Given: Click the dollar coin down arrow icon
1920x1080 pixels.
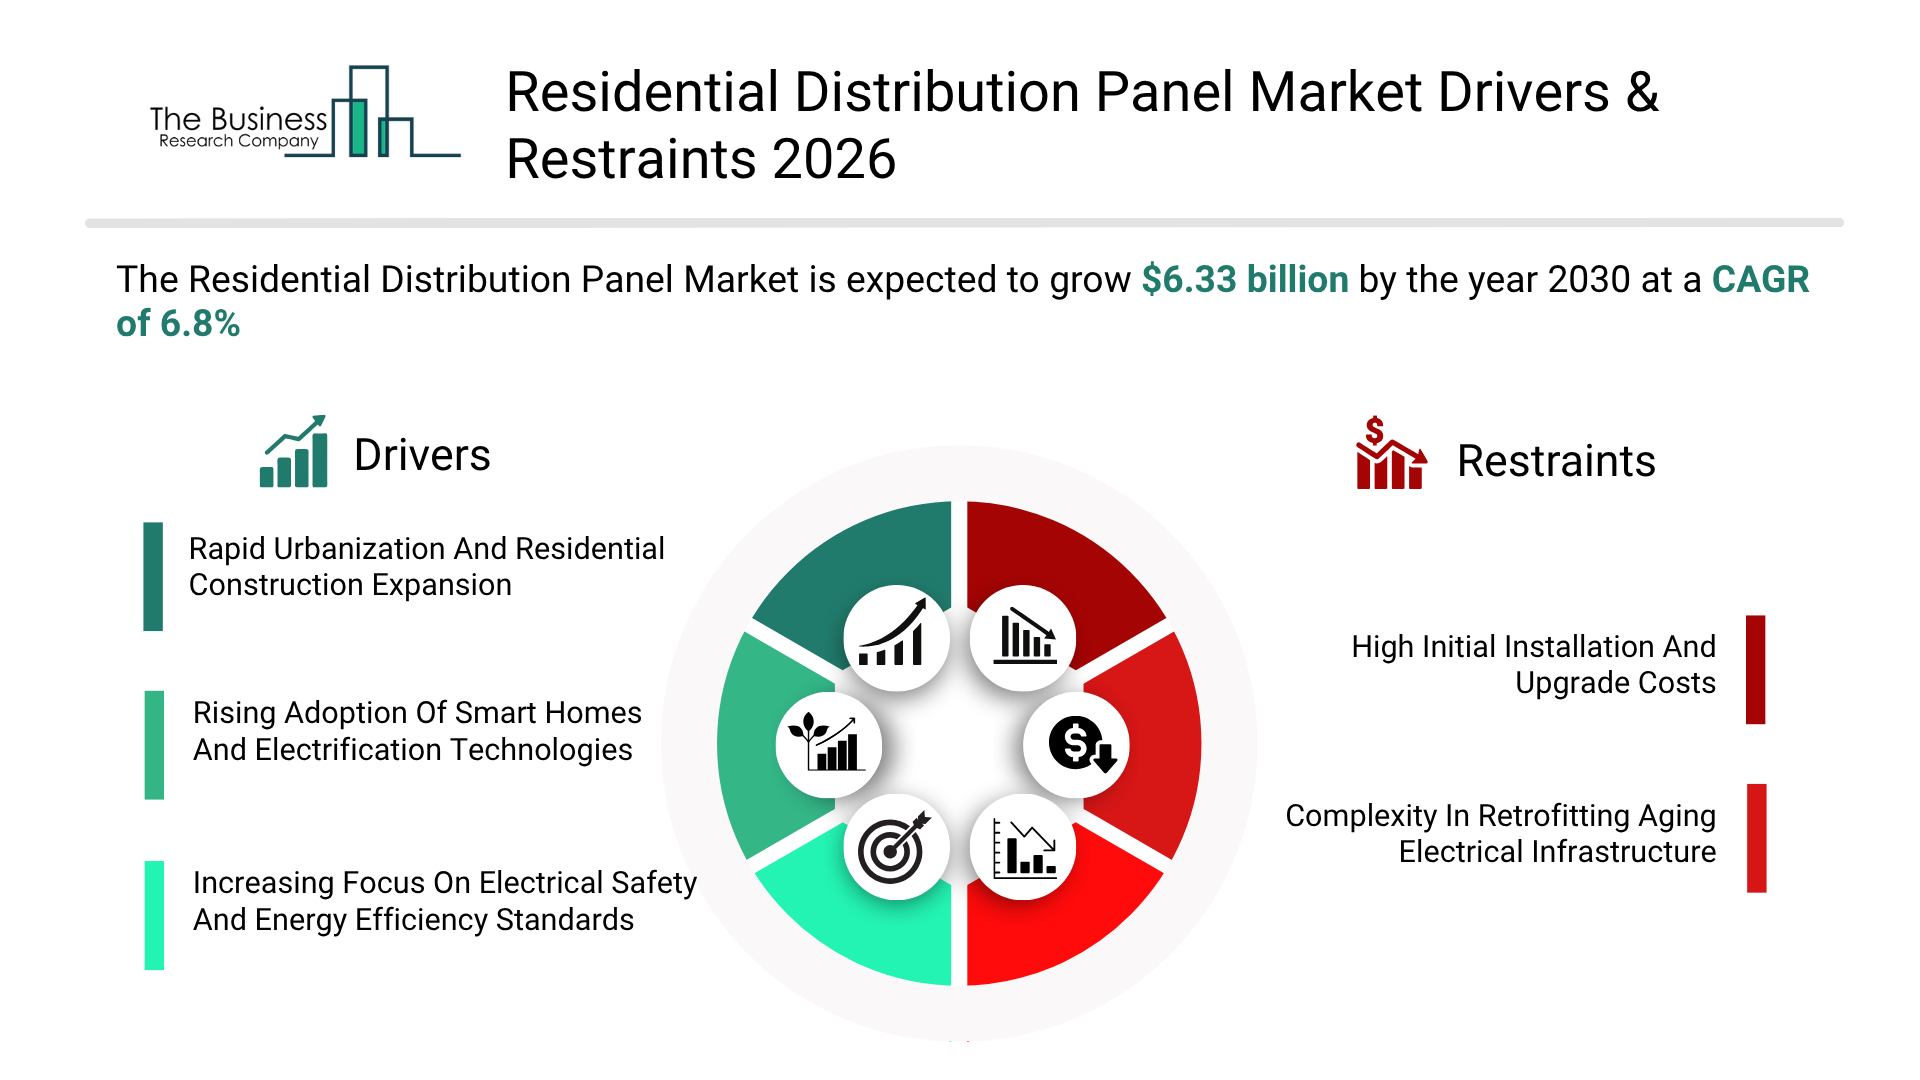Looking at the screenshot, I should point(1078,745).
